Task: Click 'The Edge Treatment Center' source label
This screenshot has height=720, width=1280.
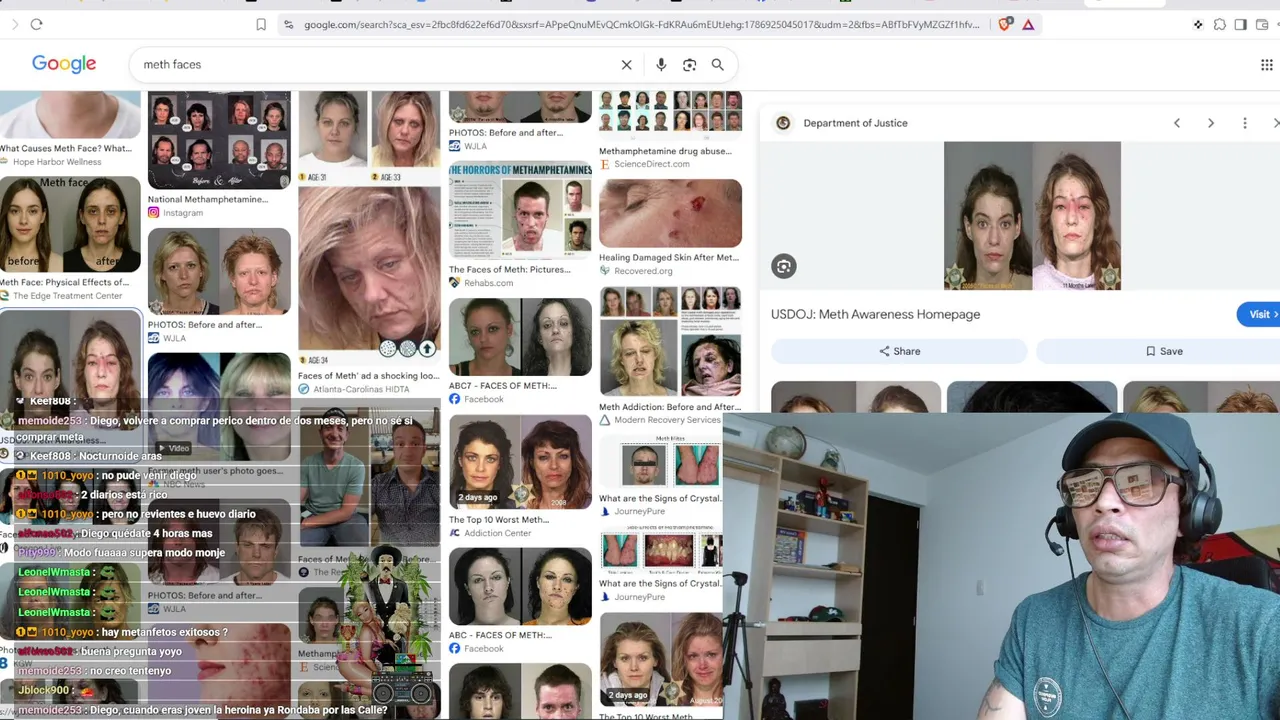Action: tap(68, 296)
